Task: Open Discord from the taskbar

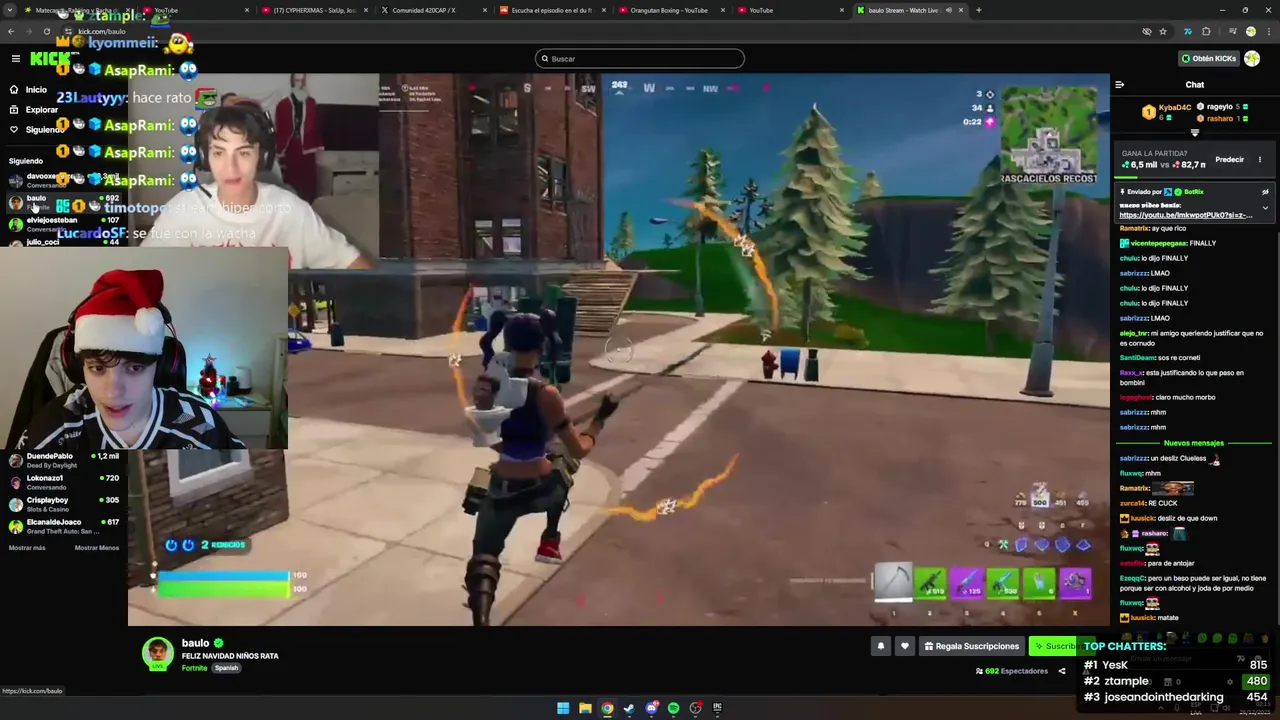Action: pyautogui.click(x=651, y=708)
